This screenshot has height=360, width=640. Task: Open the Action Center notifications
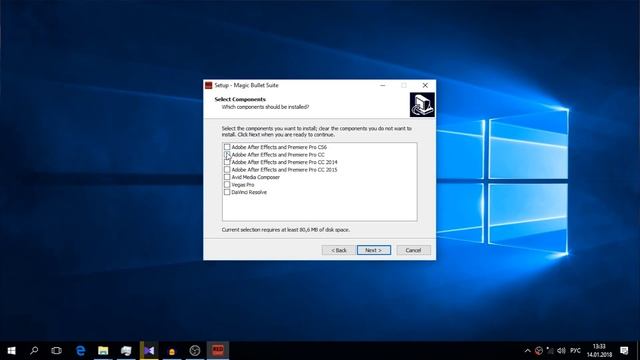[x=624, y=351]
